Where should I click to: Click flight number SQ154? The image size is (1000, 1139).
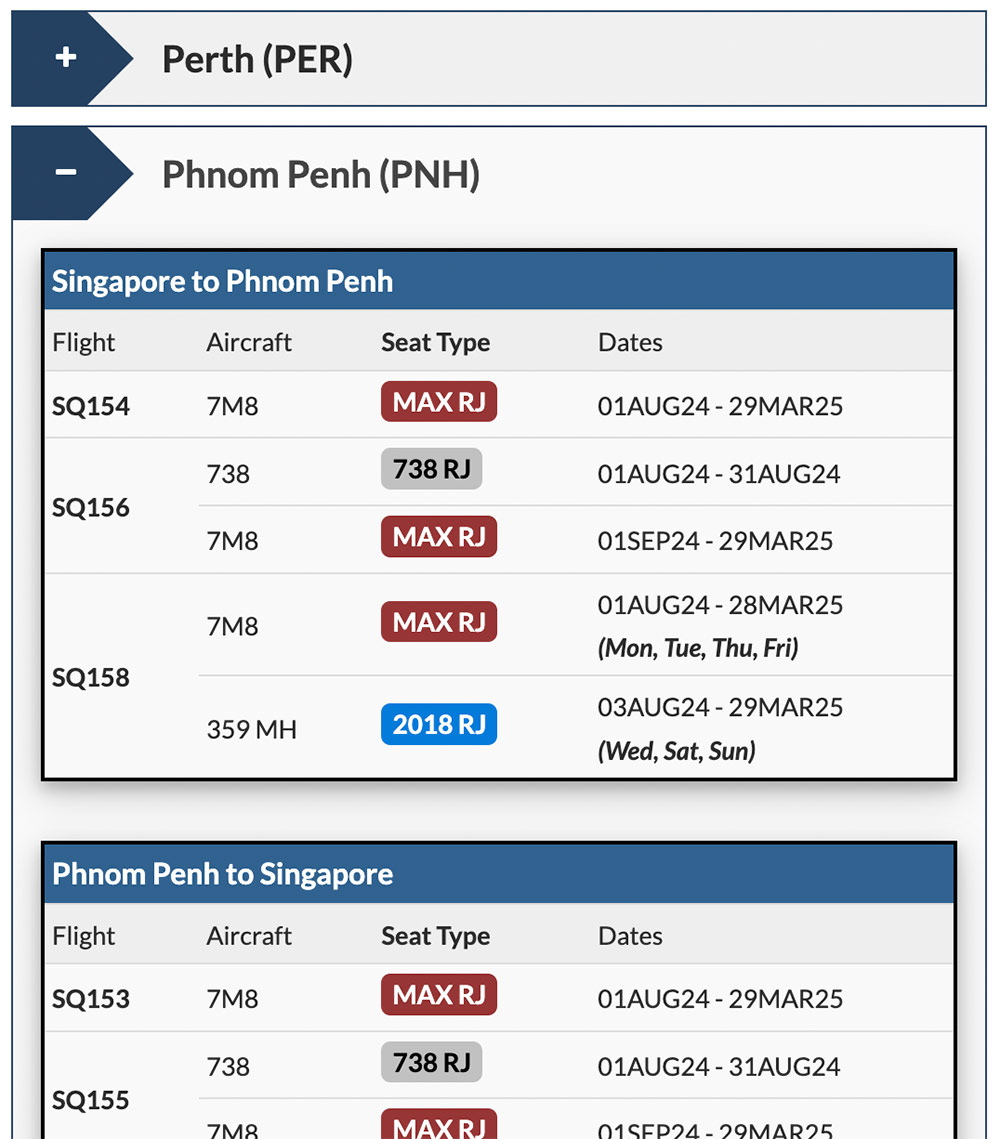click(91, 406)
